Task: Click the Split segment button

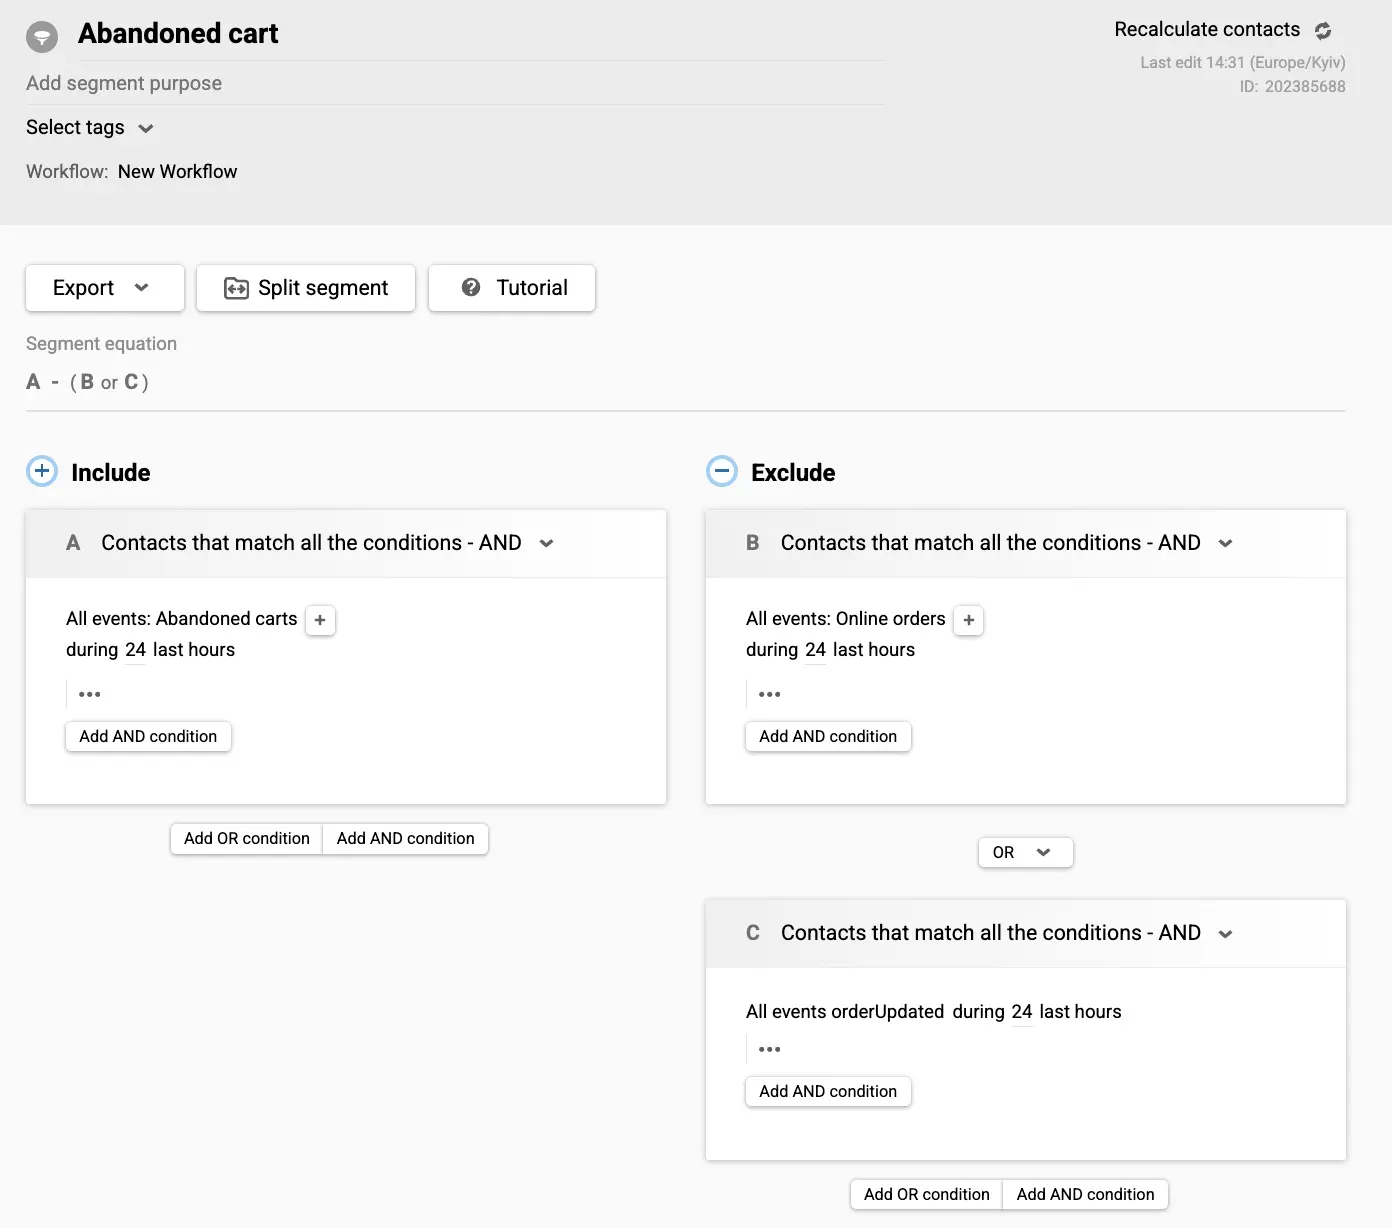Action: point(306,288)
